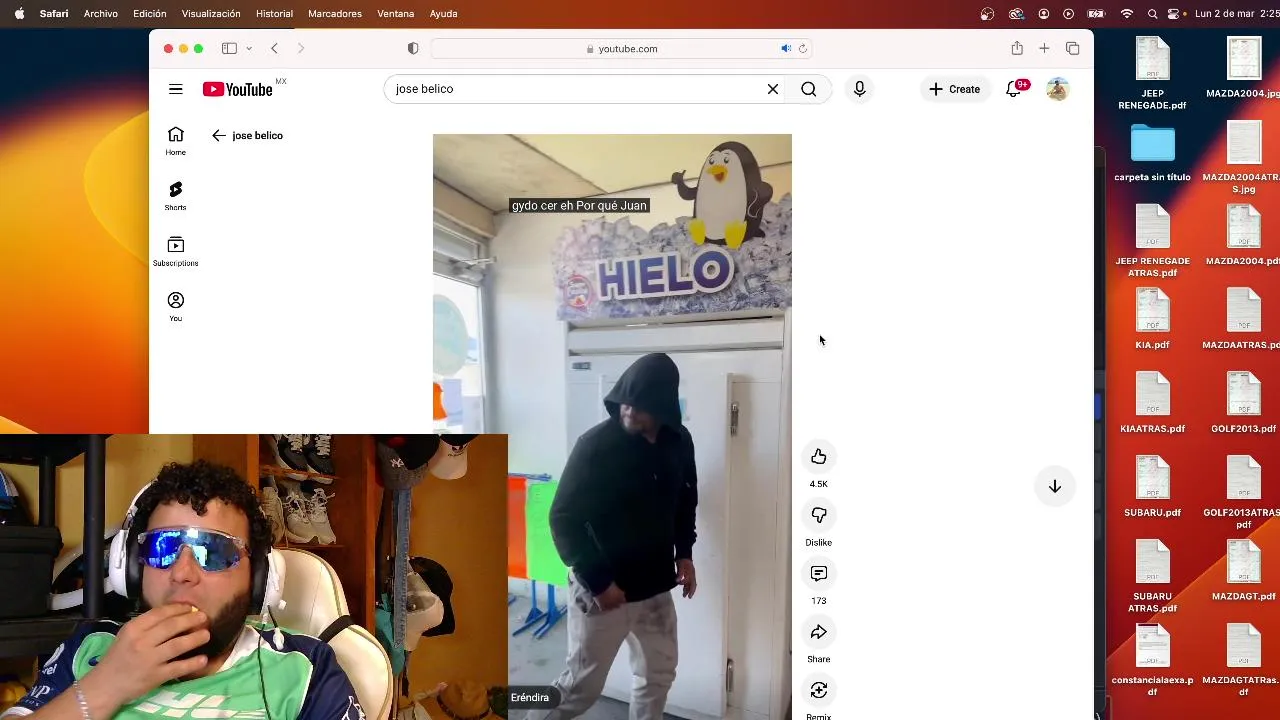Select KIA.pdf on the desktop
Image resolution: width=1280 pixels, height=720 pixels.
(1152, 319)
